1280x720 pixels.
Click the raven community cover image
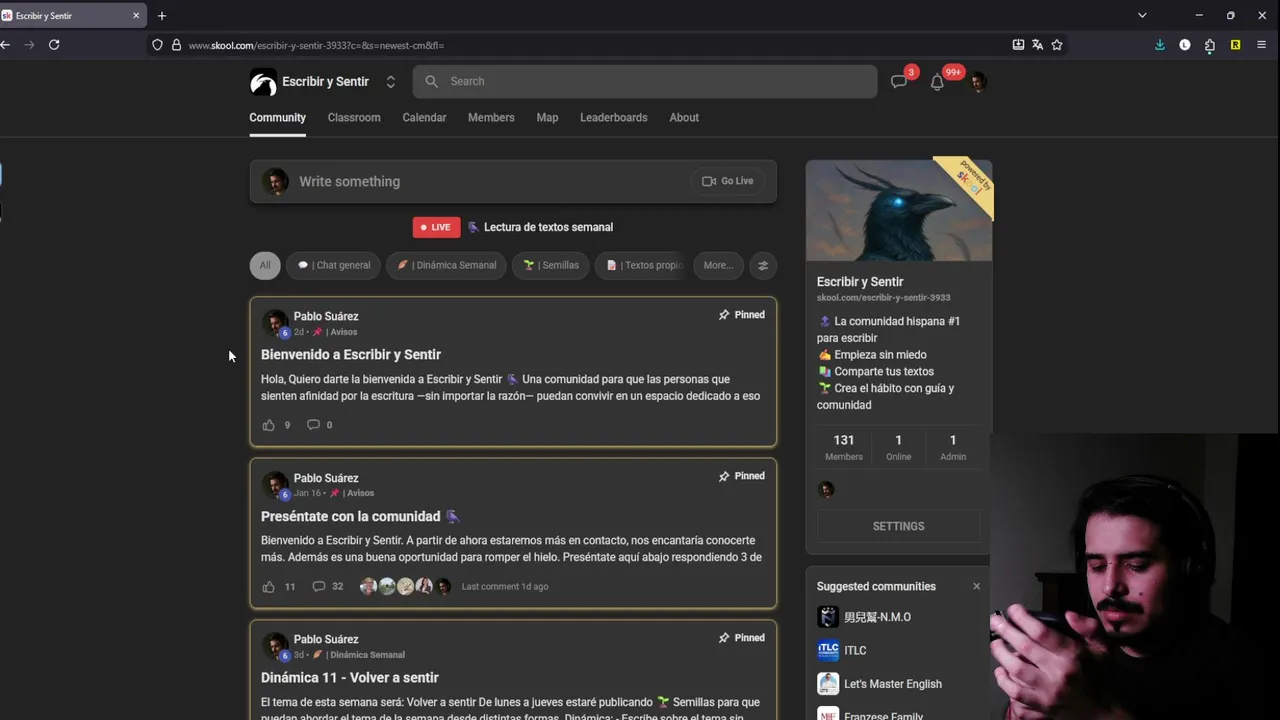point(899,211)
